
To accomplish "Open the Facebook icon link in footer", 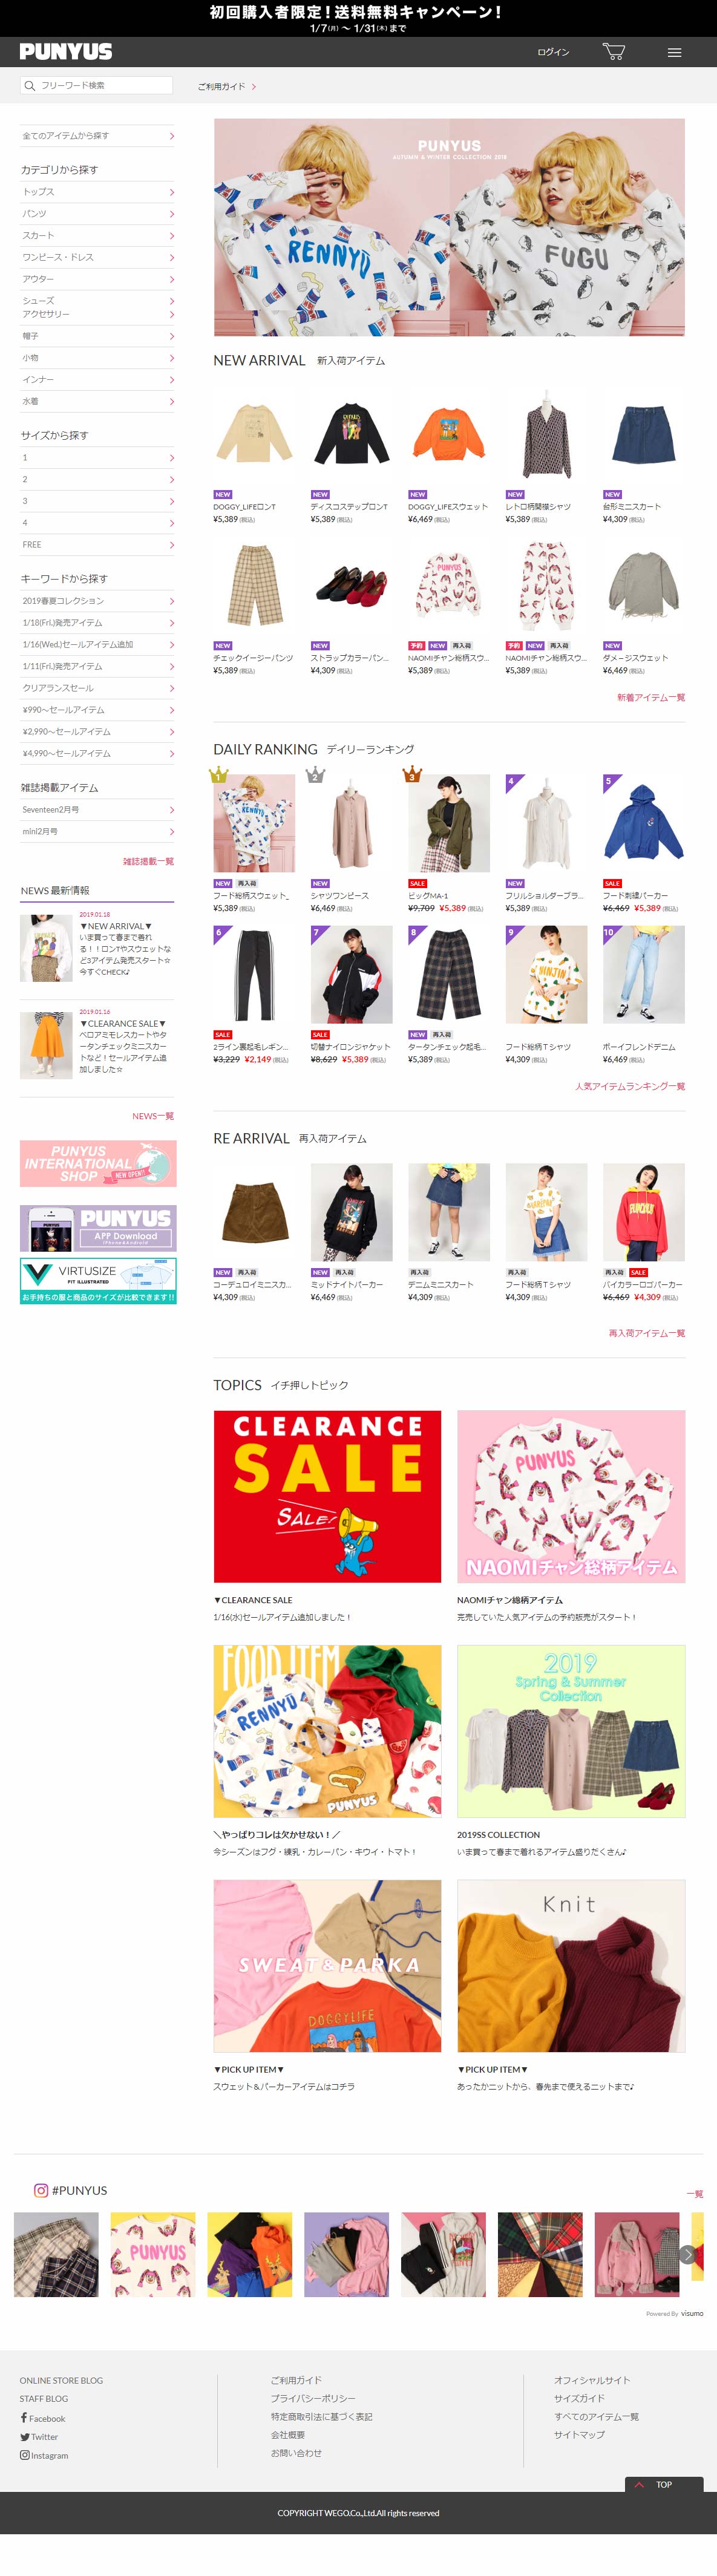I will (24, 2418).
